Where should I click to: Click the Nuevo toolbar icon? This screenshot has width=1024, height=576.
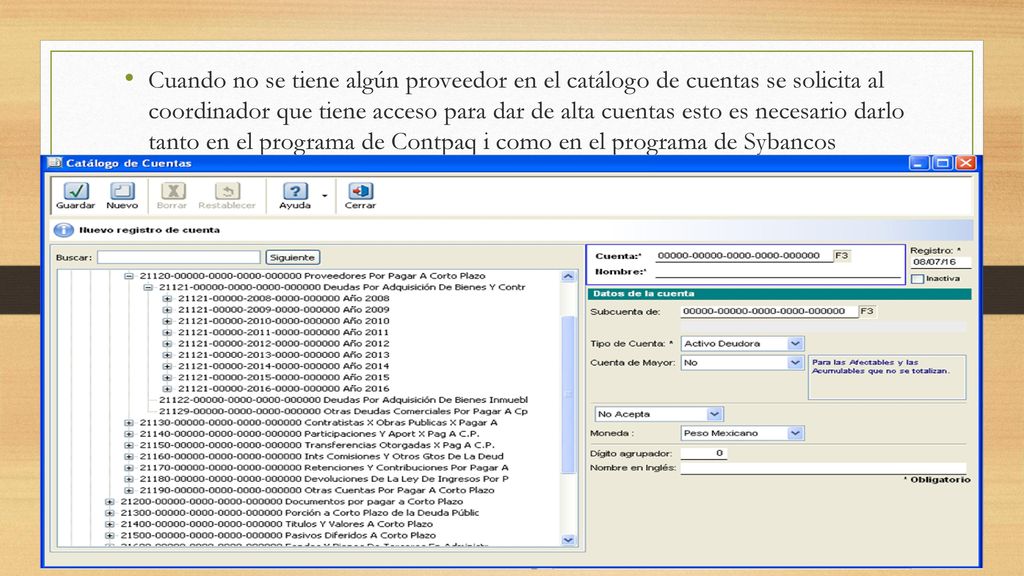pyautogui.click(x=122, y=191)
